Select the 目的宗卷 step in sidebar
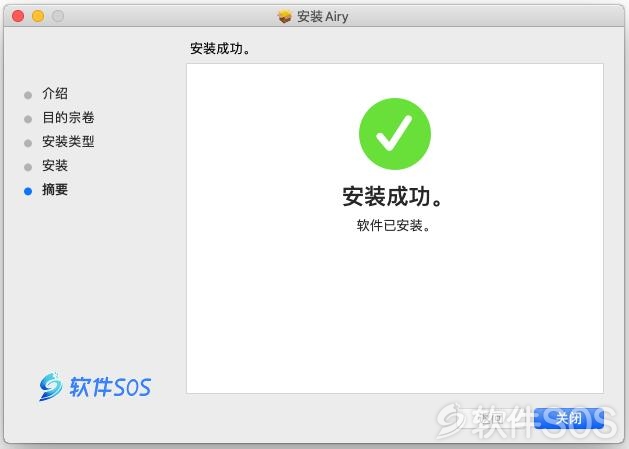This screenshot has height=449, width=629. (x=68, y=118)
